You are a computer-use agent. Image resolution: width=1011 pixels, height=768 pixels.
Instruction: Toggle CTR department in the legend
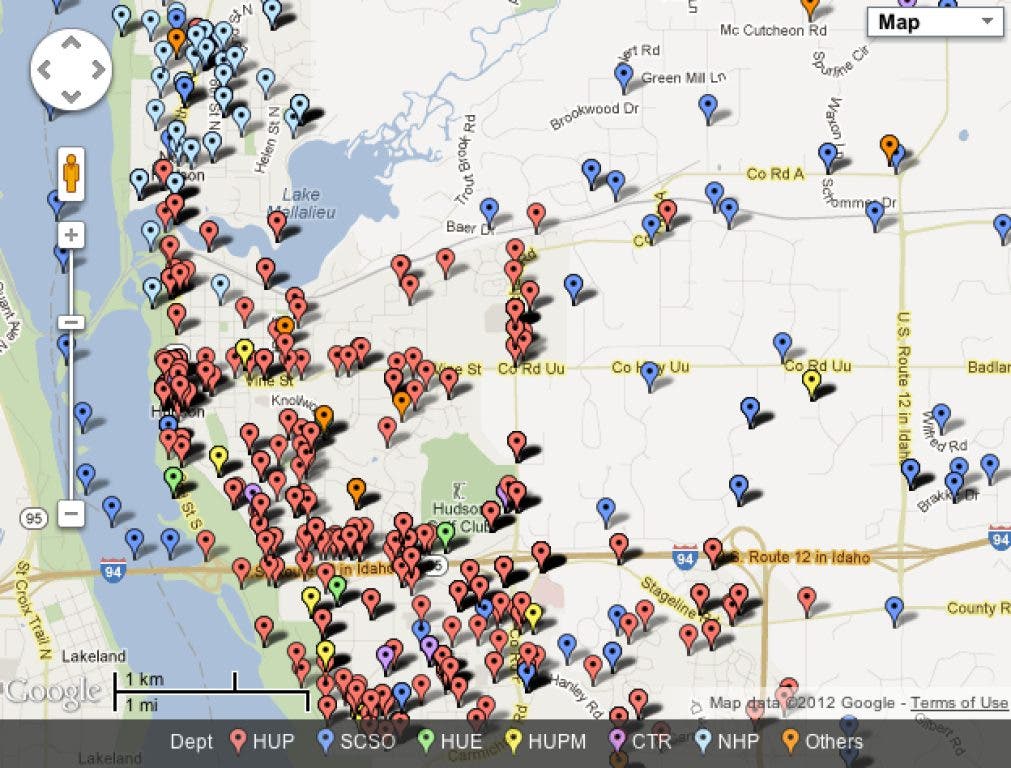640,742
